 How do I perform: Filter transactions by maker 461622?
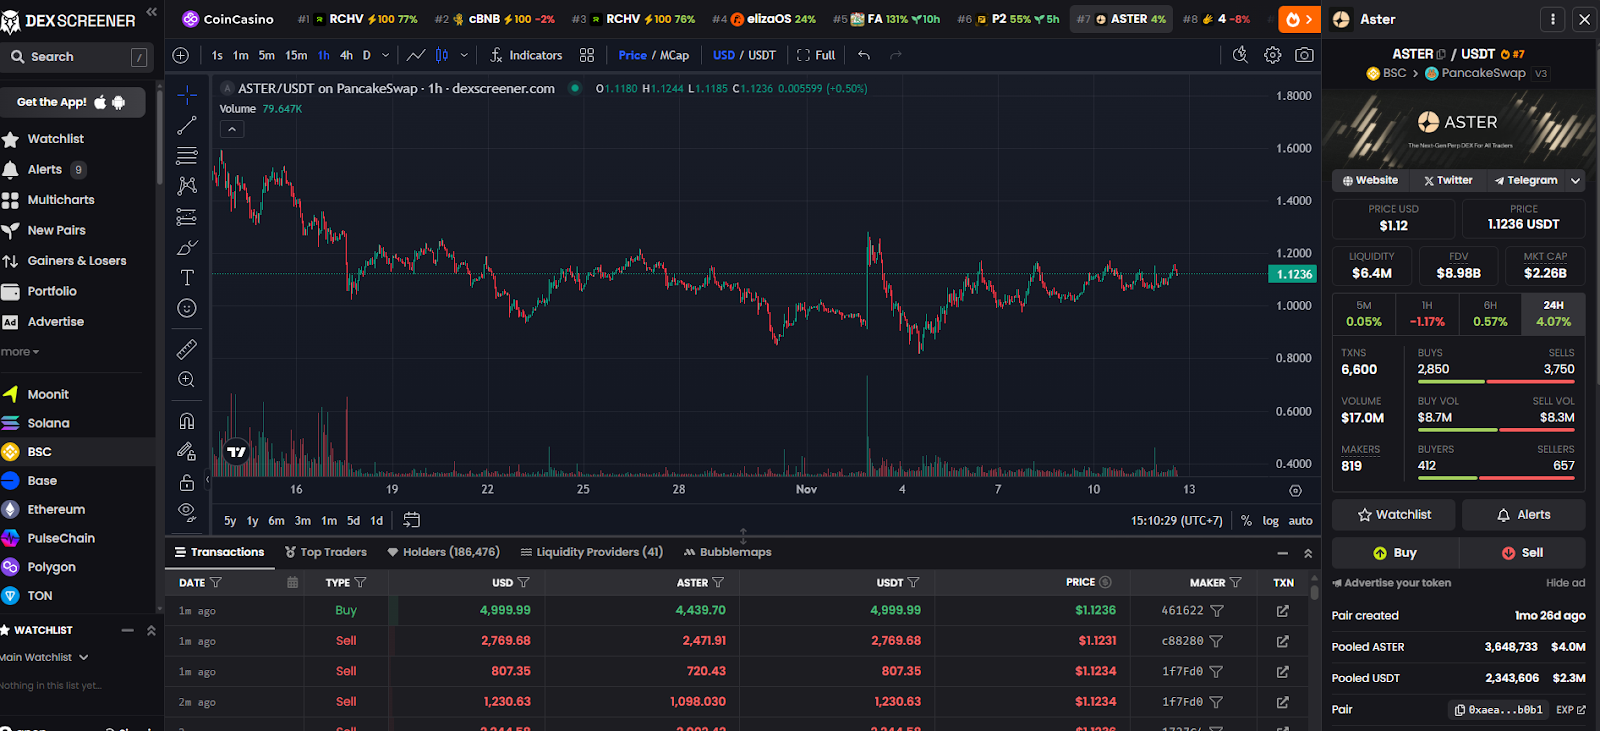[x=1217, y=610]
